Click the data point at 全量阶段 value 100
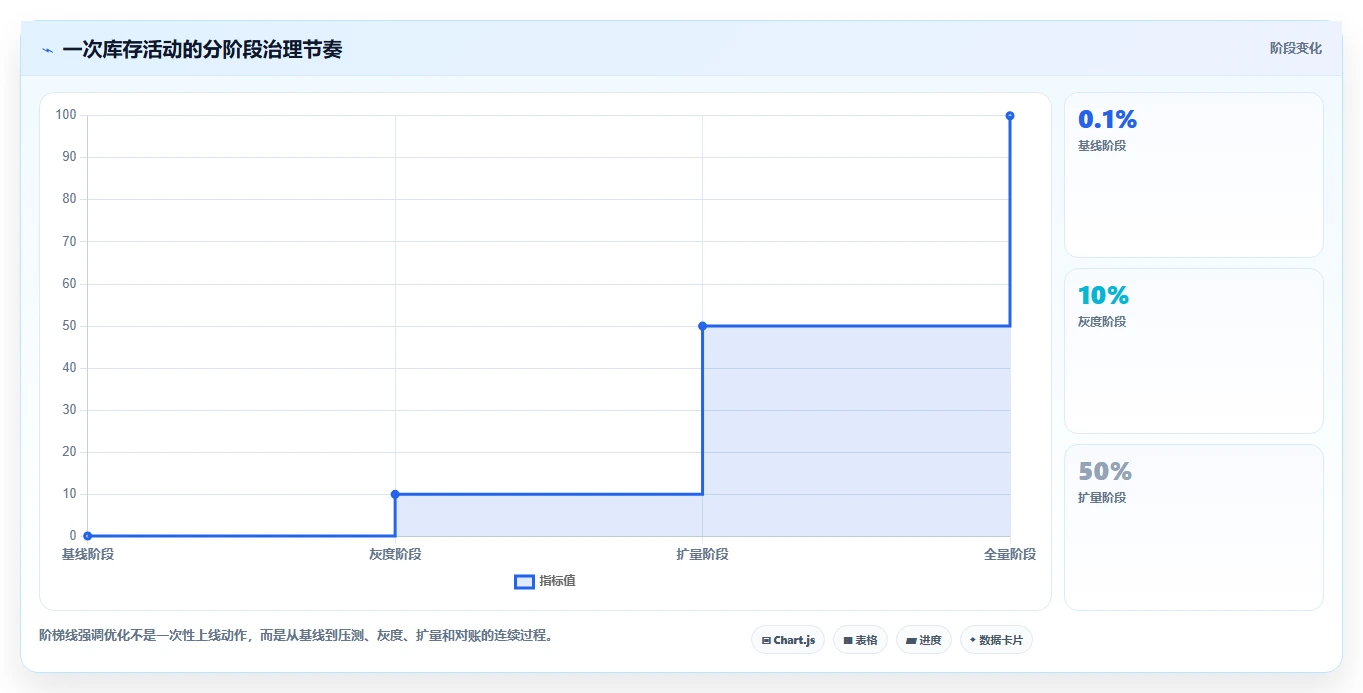 (x=1010, y=116)
